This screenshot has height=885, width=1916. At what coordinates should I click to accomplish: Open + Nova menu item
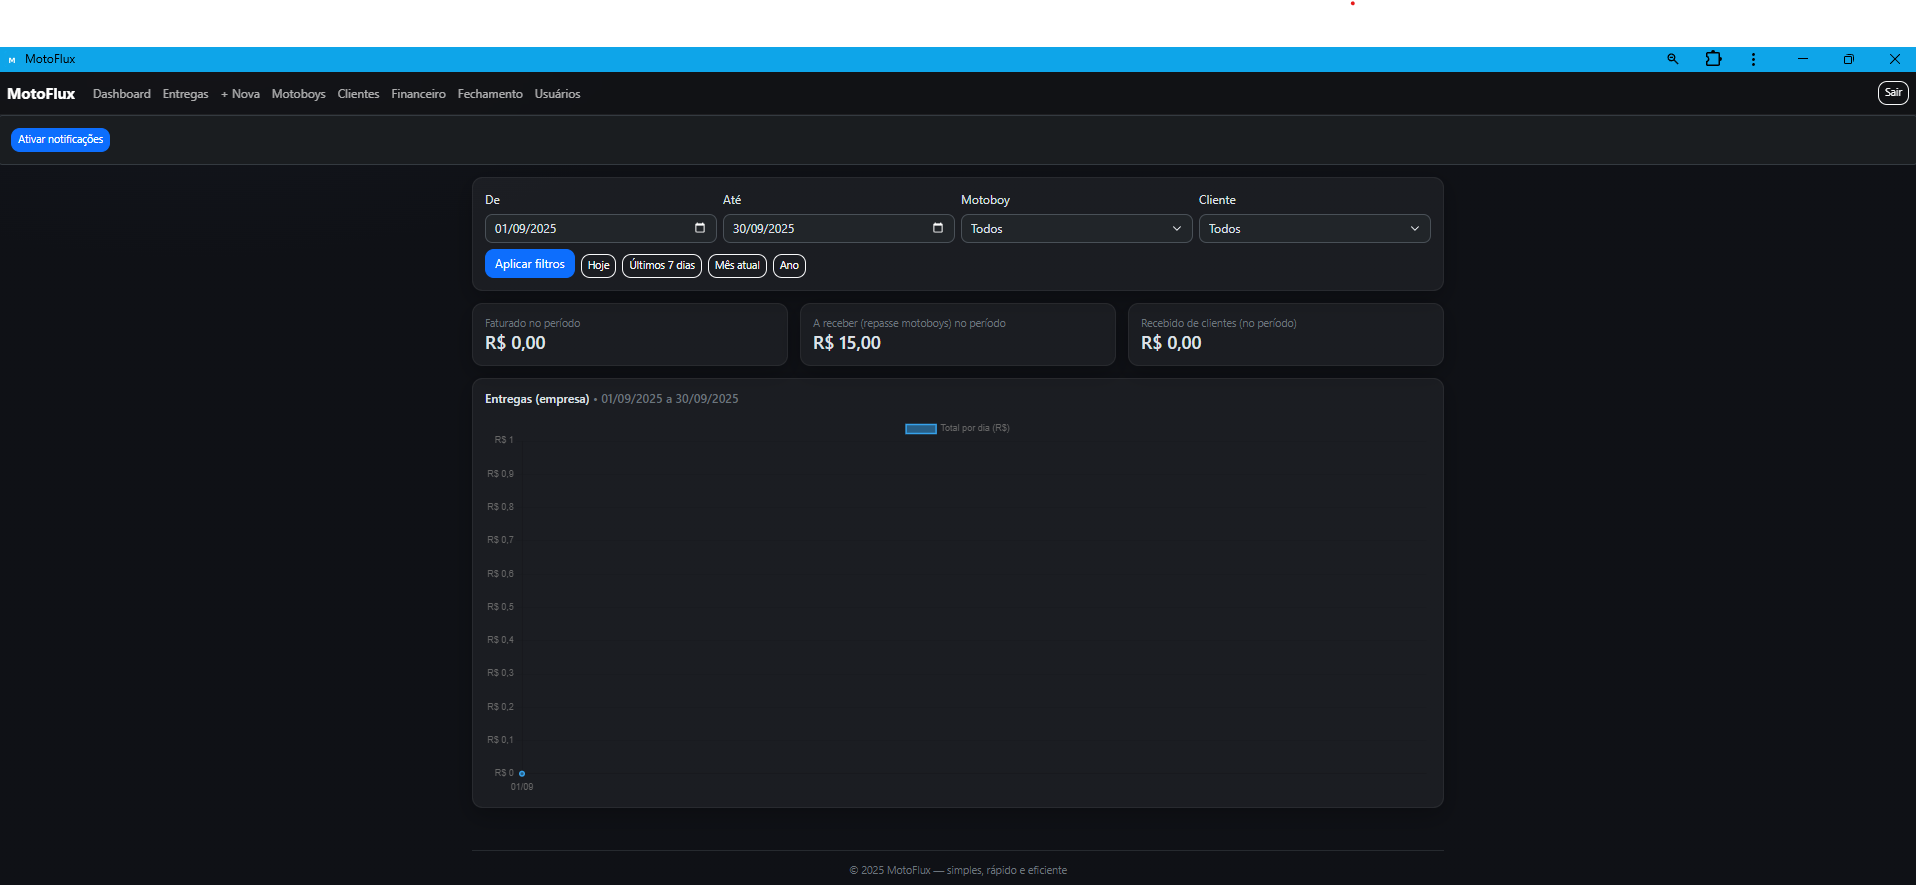(240, 94)
